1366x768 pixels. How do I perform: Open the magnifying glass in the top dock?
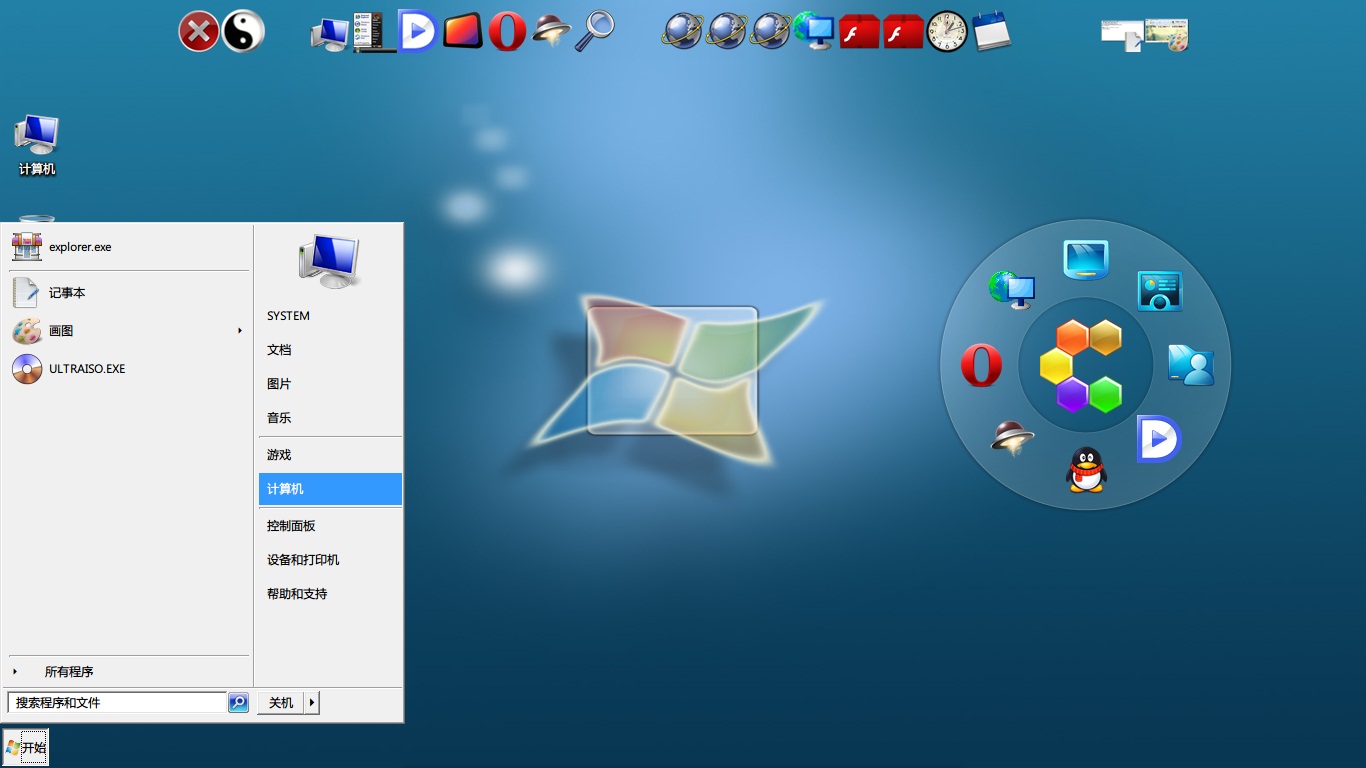pyautogui.click(x=596, y=31)
